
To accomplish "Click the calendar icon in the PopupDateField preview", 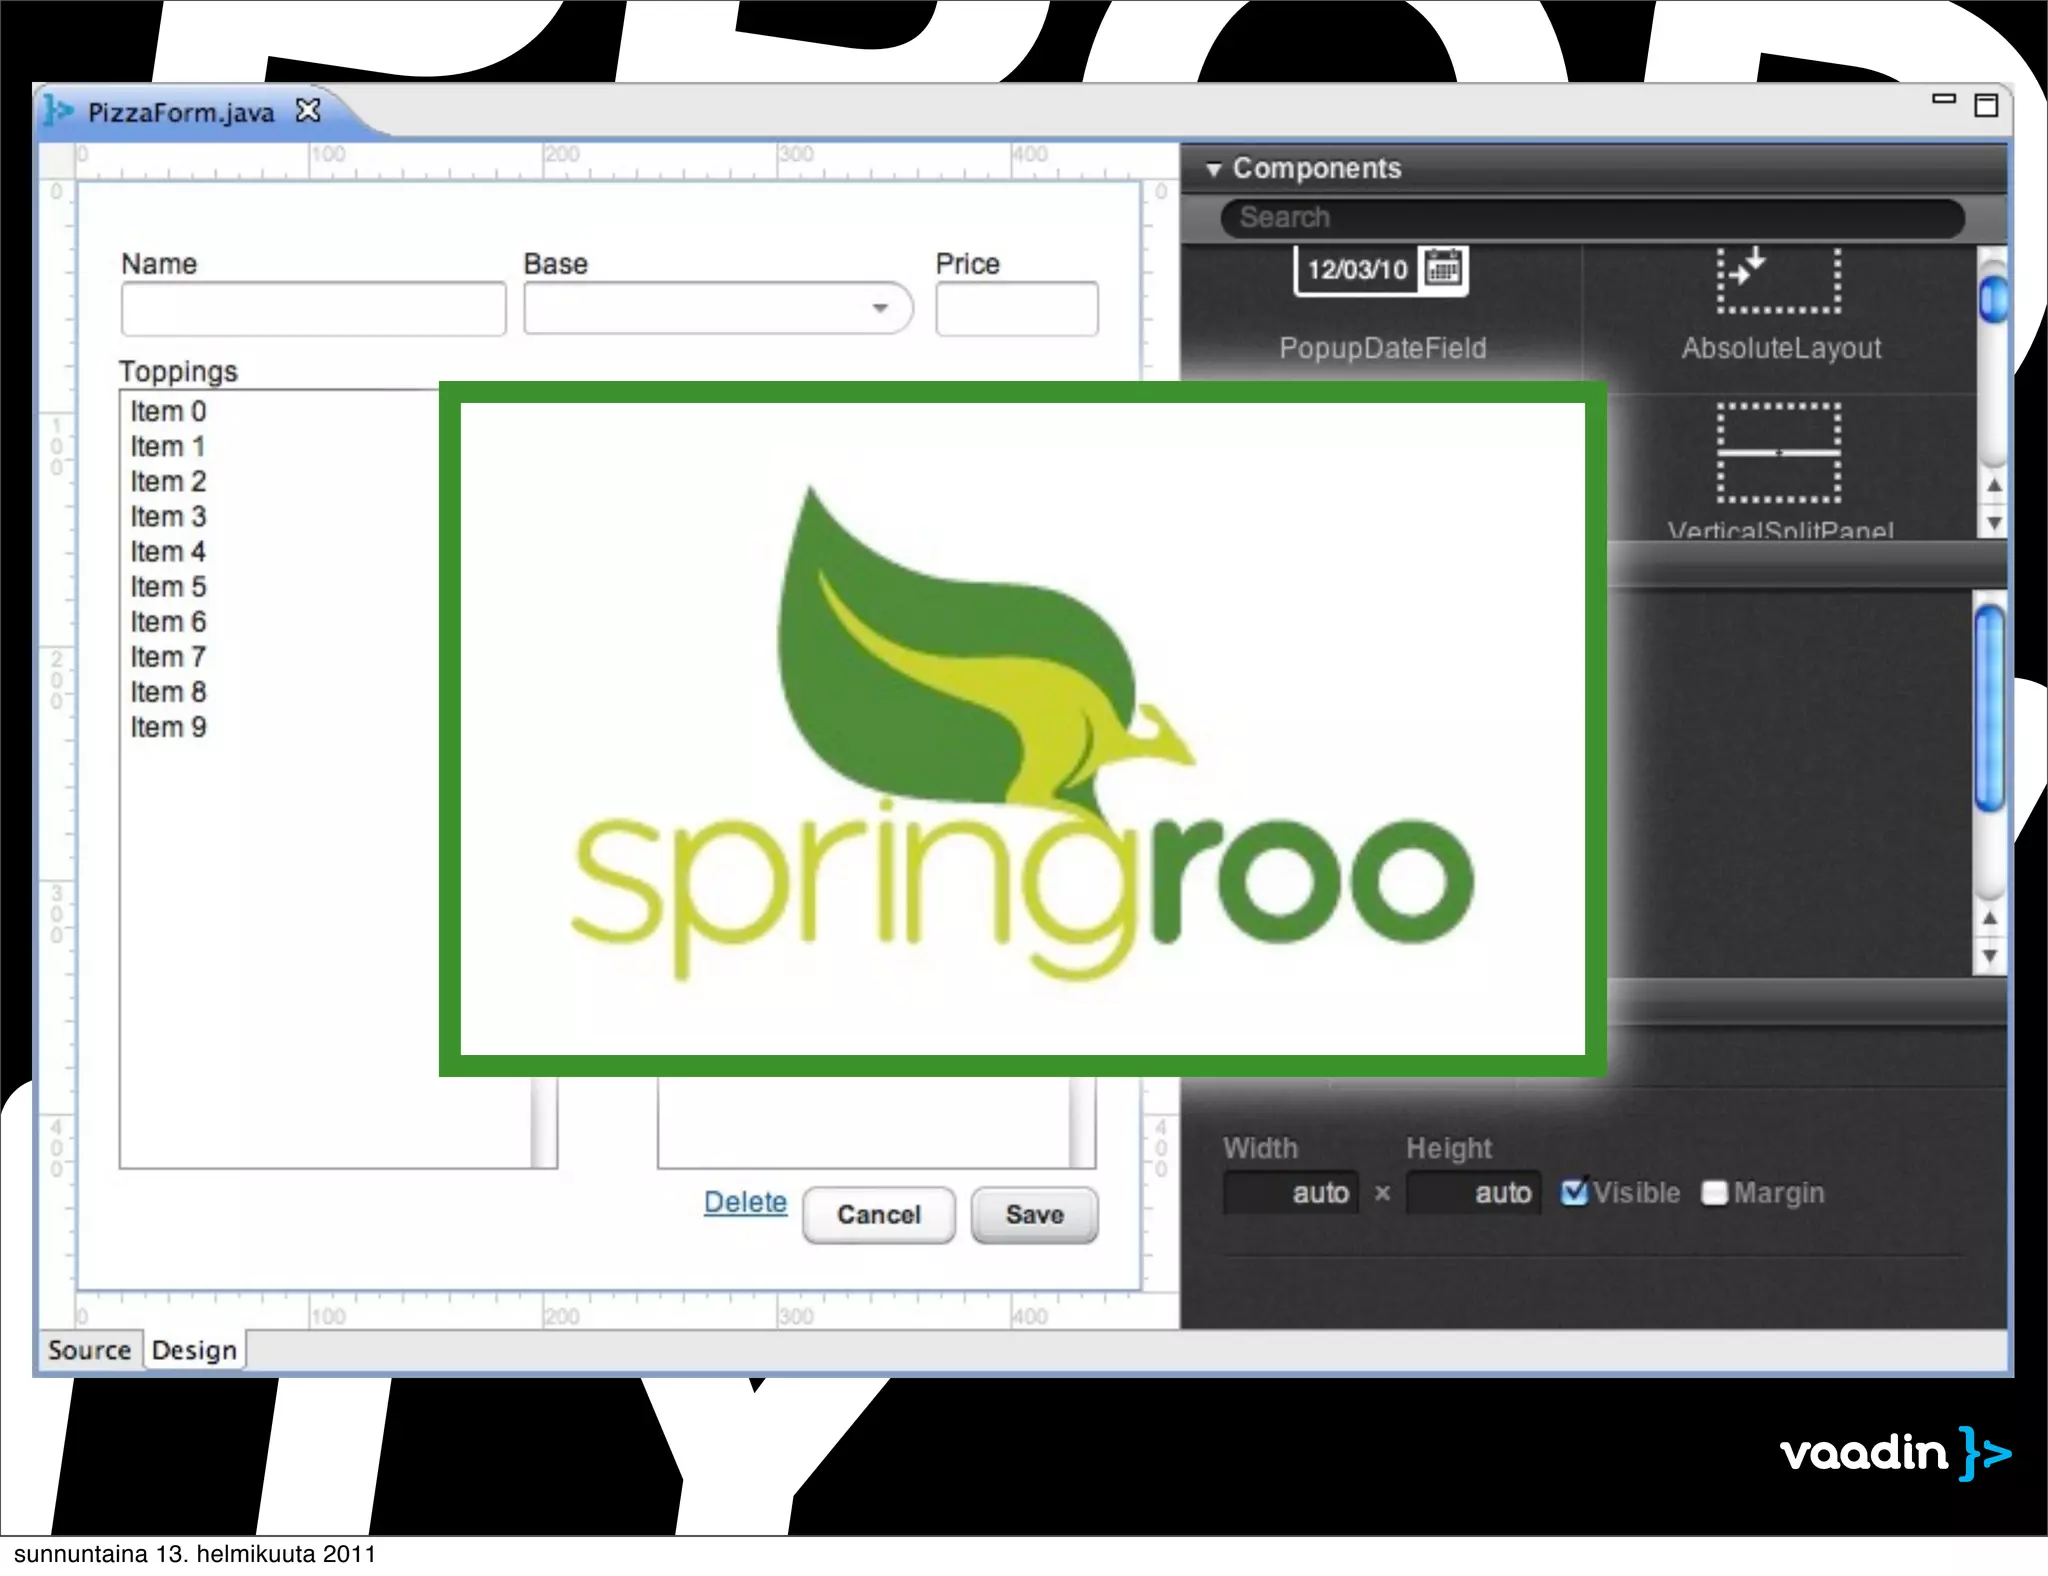I will tap(1443, 268).
